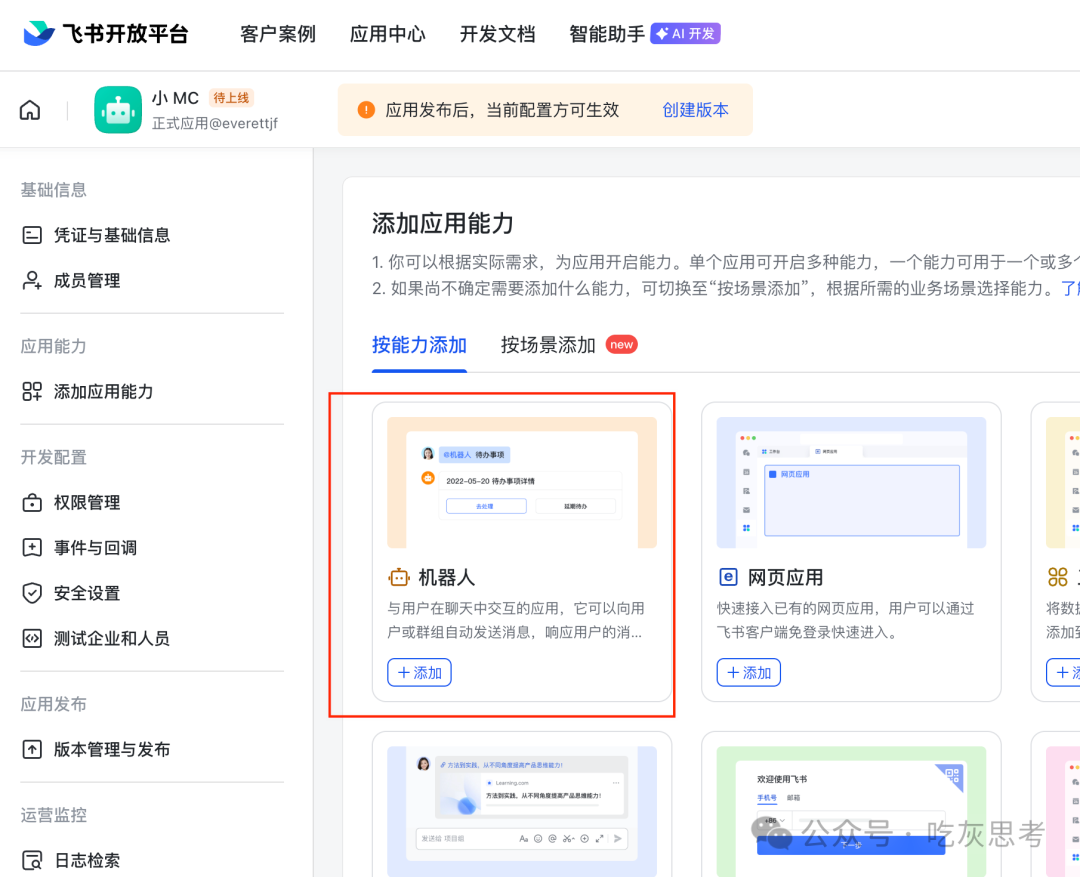Click the 版本管理与发布 upload icon
Viewport: 1080px width, 877px height.
32,750
